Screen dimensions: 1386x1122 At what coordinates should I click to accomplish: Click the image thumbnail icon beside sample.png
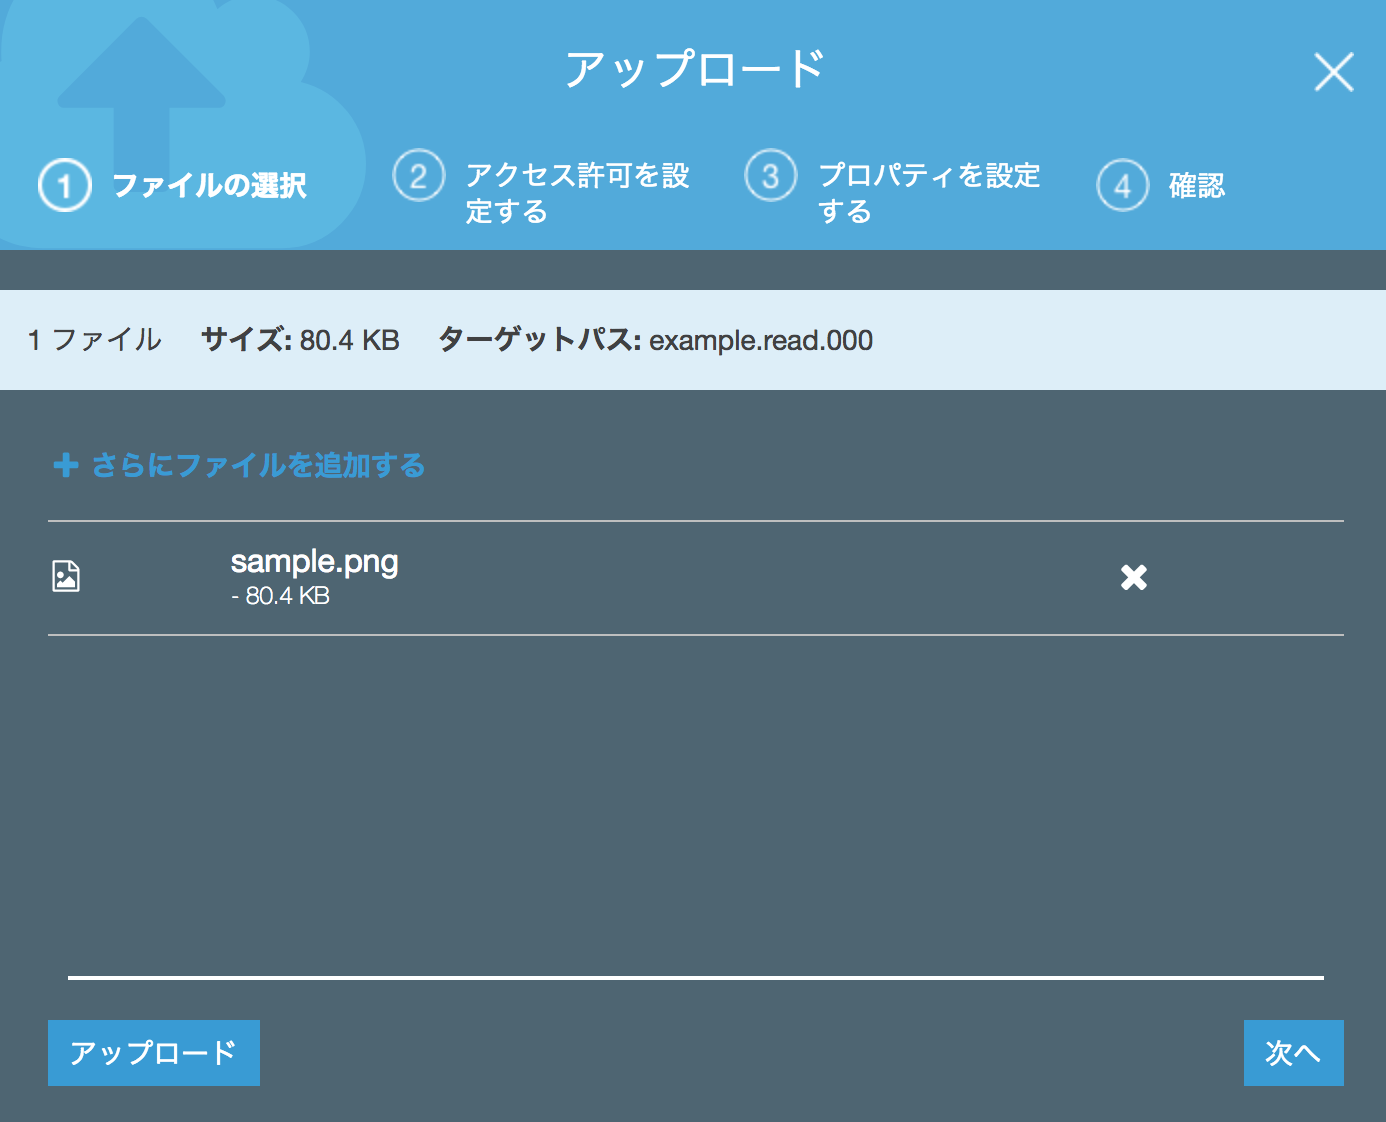pyautogui.click(x=65, y=577)
